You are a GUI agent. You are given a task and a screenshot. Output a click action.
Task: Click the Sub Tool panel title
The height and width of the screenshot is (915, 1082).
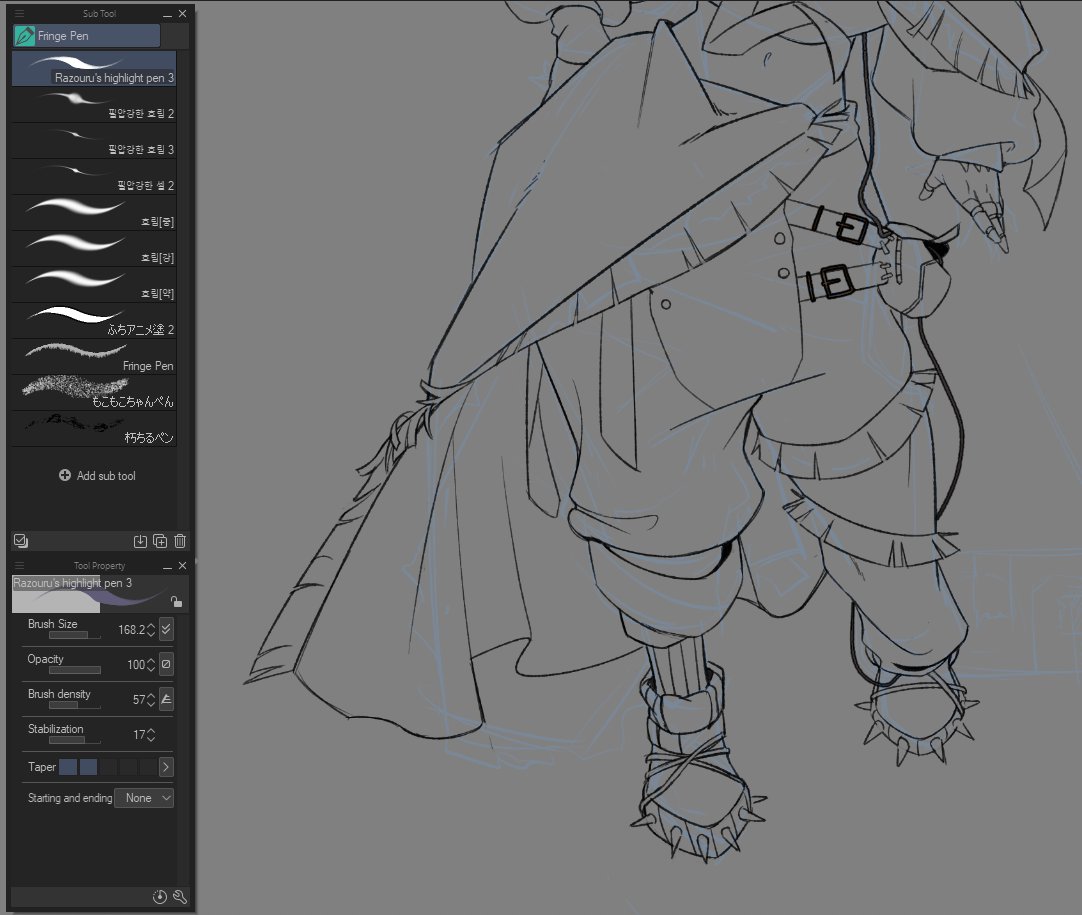[99, 13]
